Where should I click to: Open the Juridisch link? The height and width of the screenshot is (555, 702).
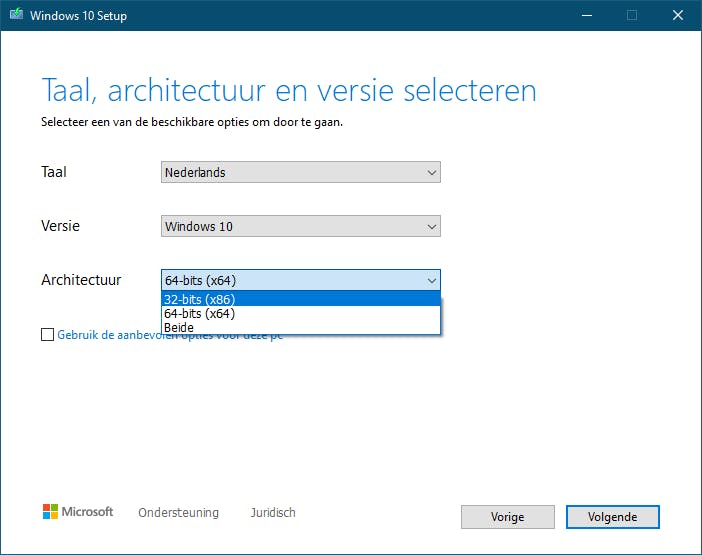point(273,512)
